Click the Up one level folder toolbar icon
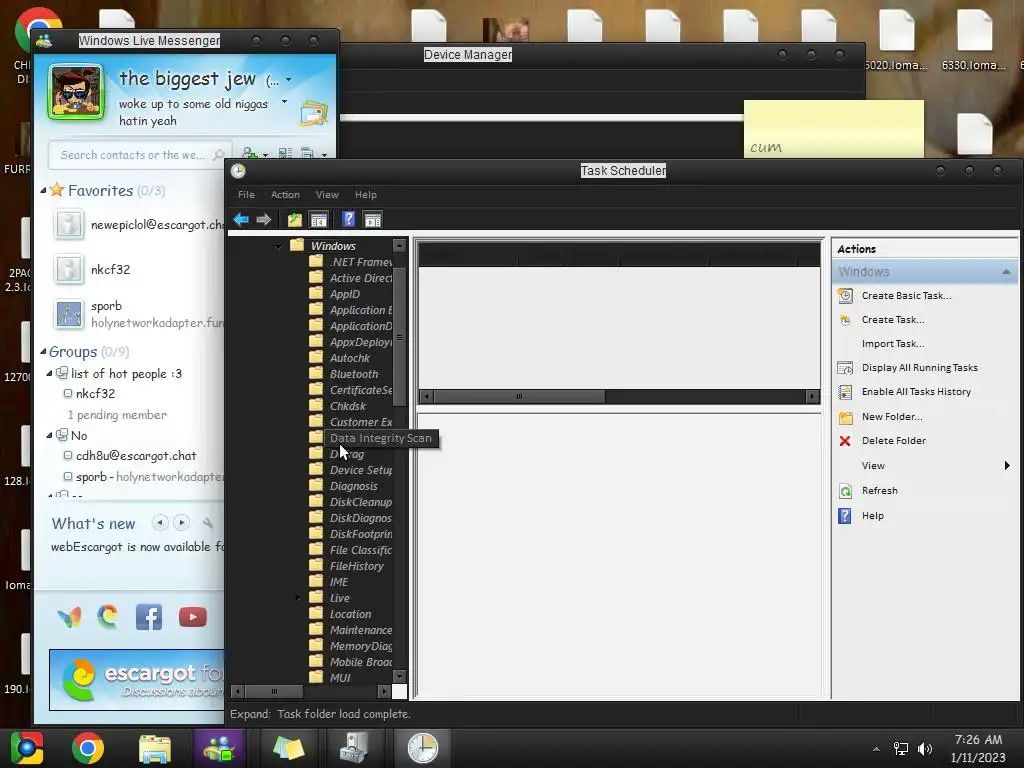Screen dimensions: 1024x768 [295, 219]
